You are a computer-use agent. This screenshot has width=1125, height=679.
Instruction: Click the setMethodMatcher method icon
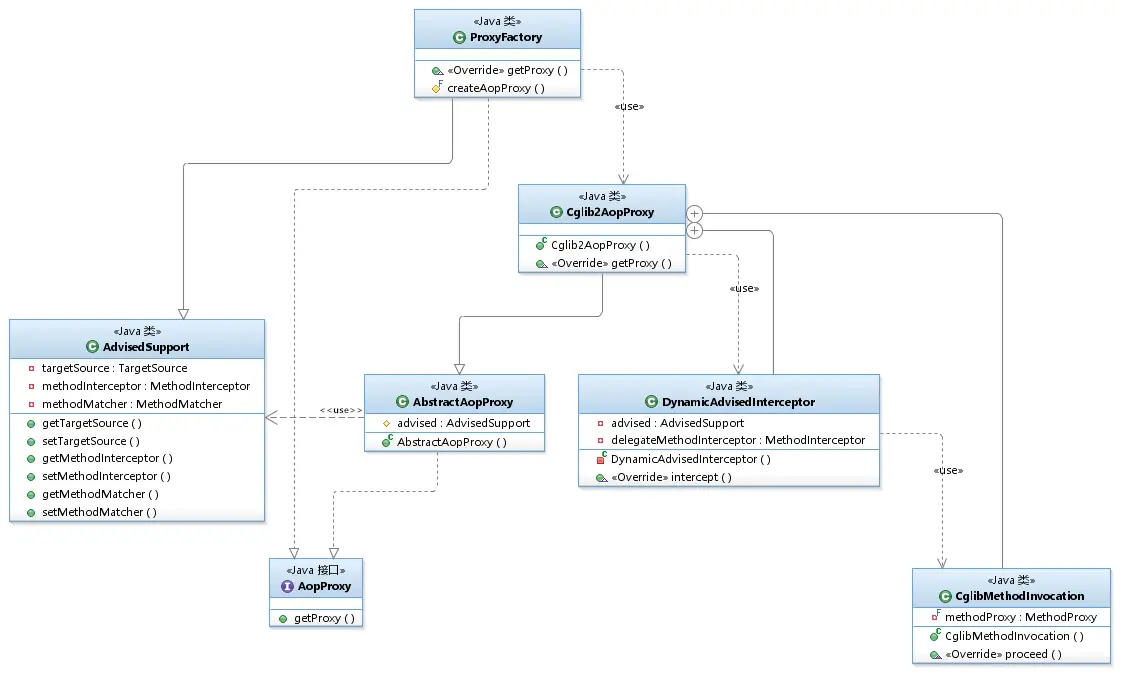[31, 512]
